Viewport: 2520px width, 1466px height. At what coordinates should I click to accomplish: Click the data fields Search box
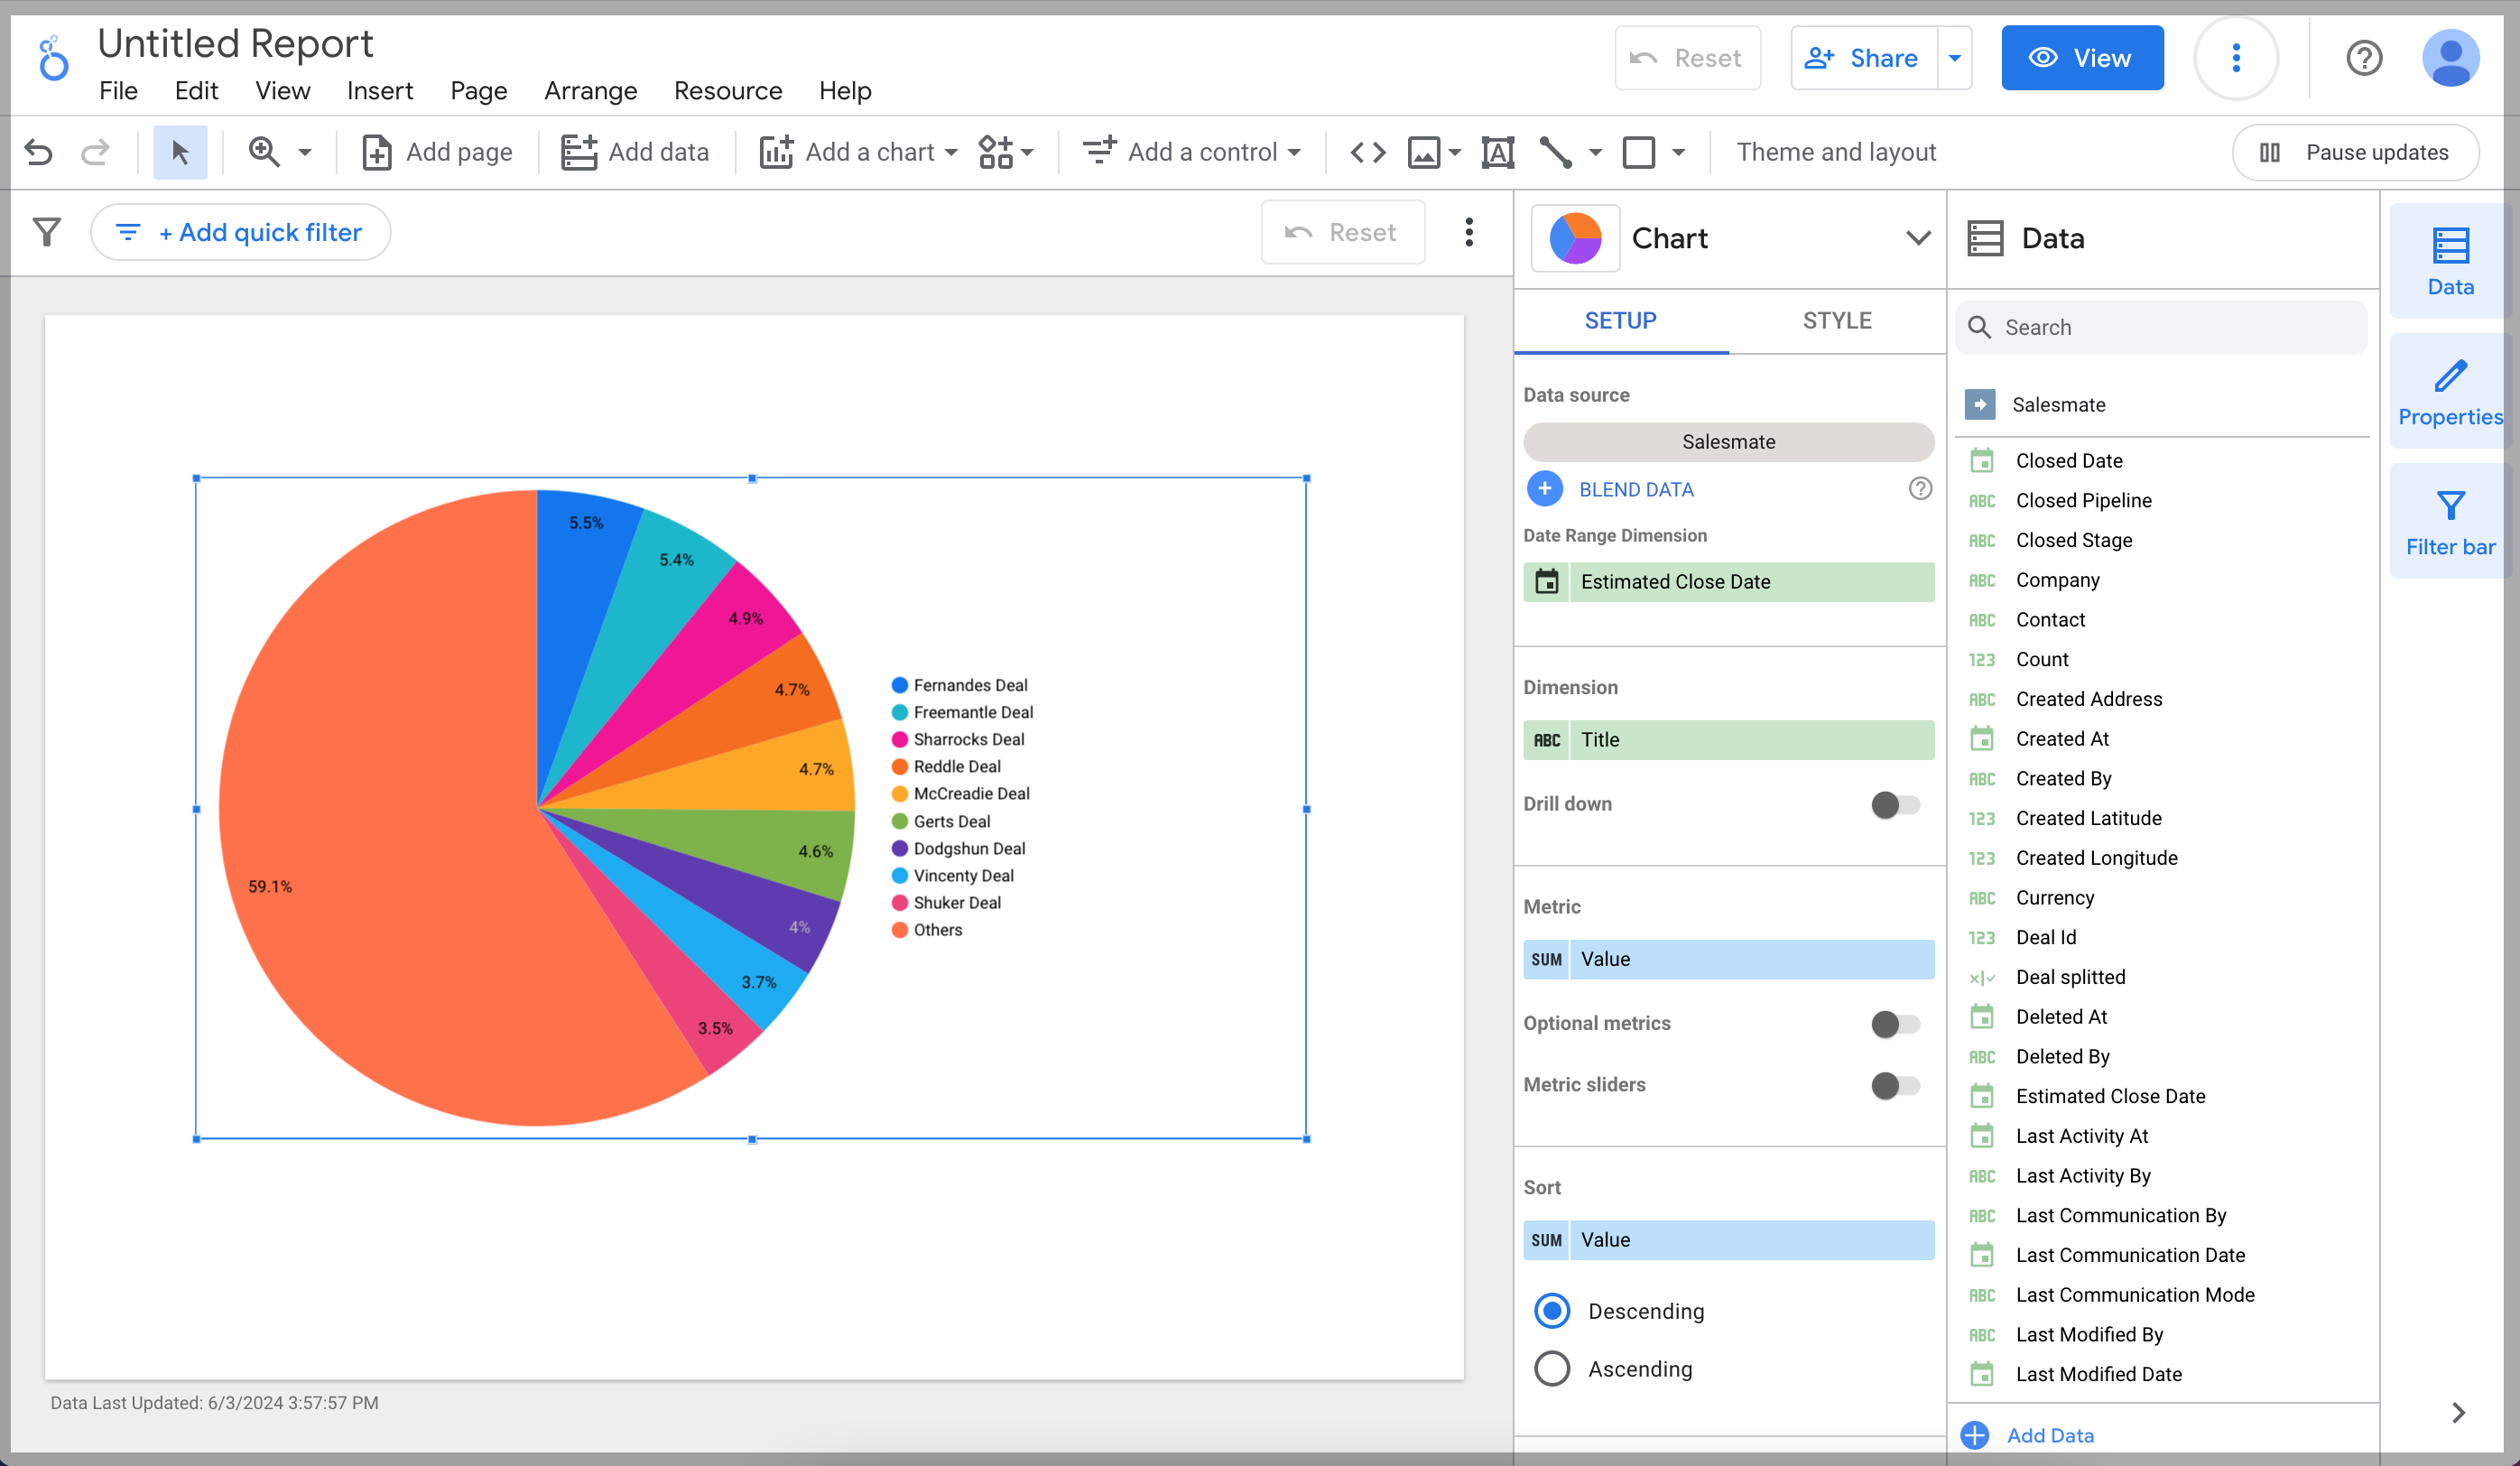[x=2160, y=327]
